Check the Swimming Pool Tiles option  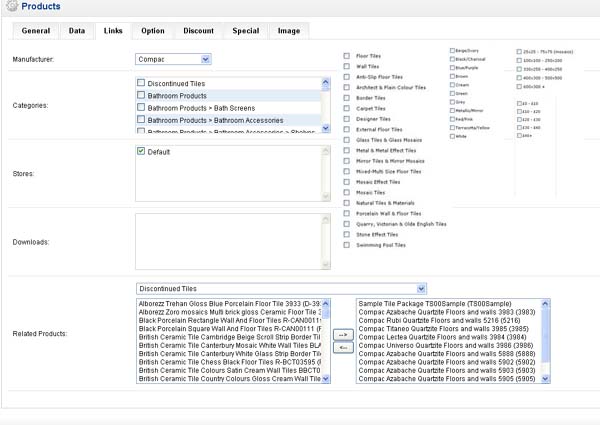tap(346, 245)
